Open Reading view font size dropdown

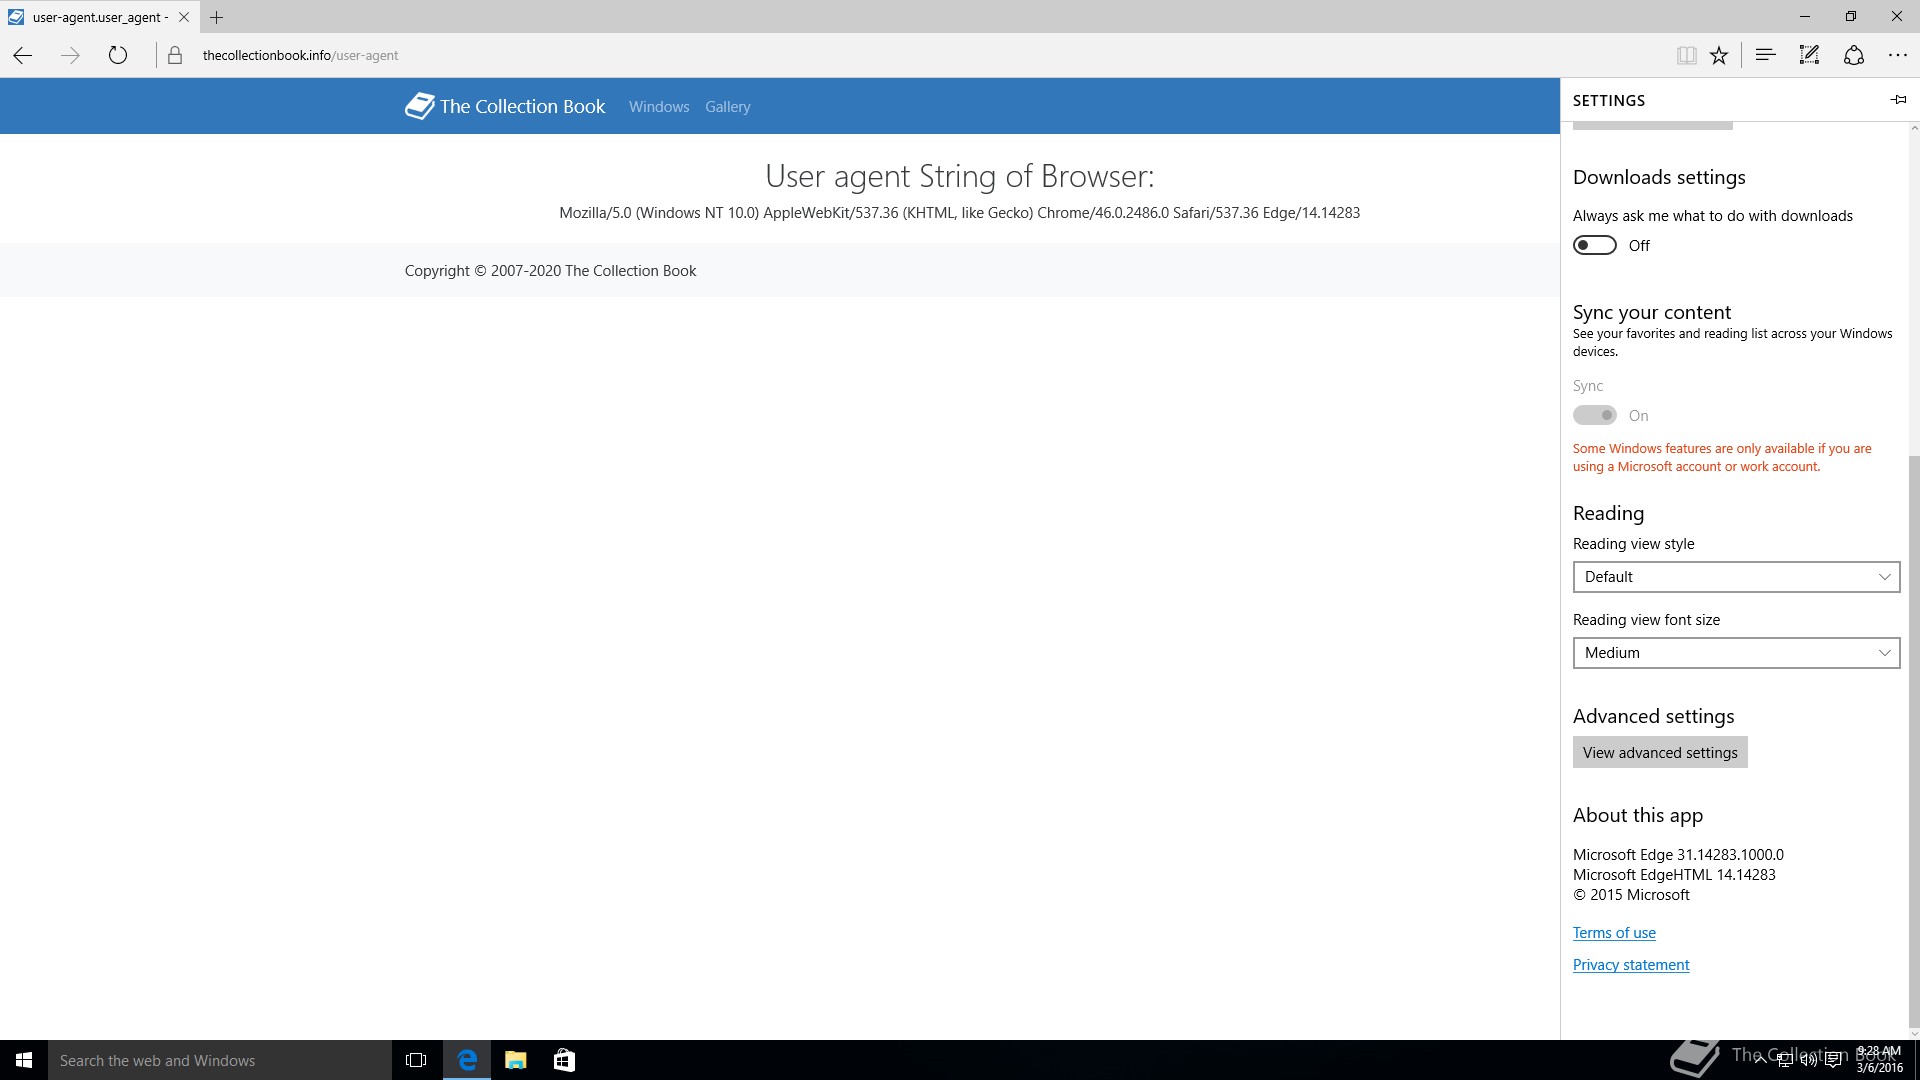[x=1736, y=653]
